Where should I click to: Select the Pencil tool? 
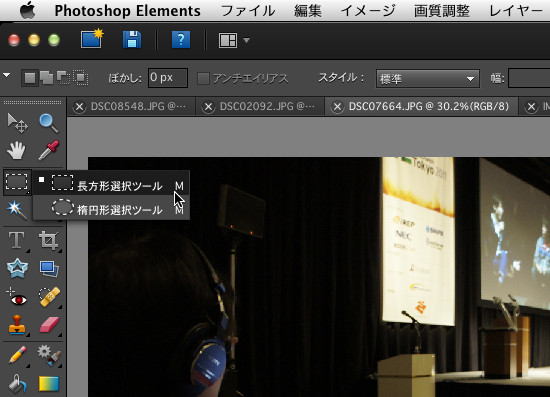(x=17, y=355)
